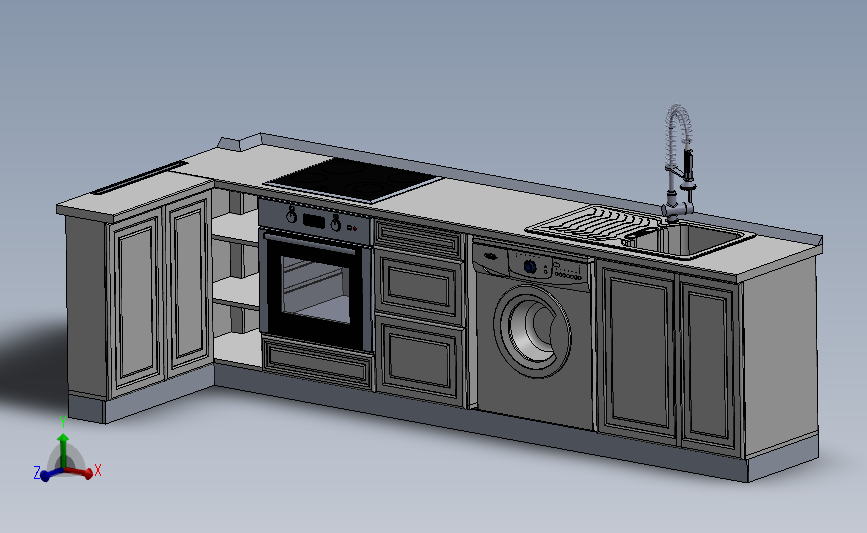The width and height of the screenshot is (867, 533).
Task: Select the narrow top drawer beside oven
Action: pos(418,238)
